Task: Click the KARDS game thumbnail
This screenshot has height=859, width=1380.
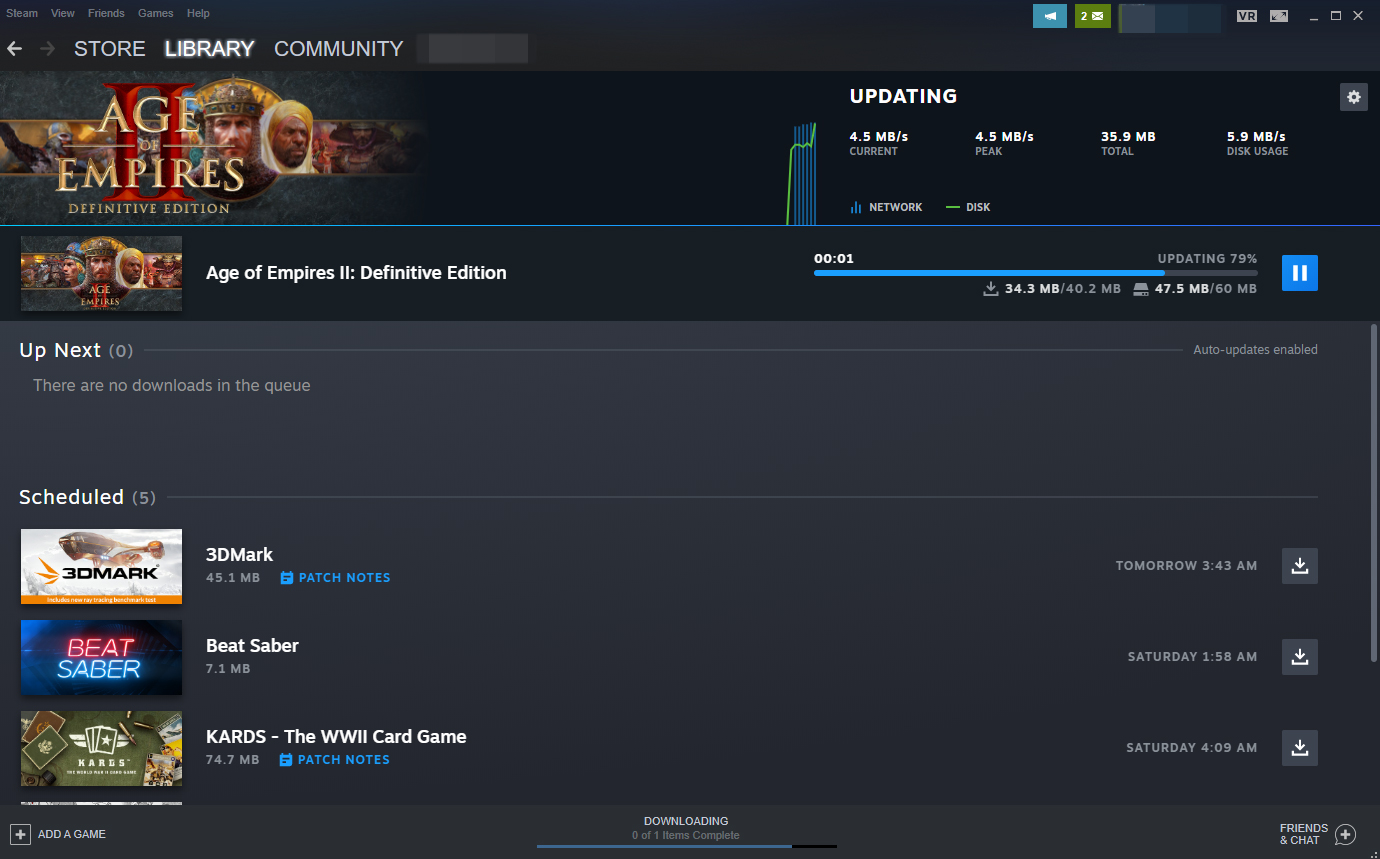Action: [x=101, y=748]
